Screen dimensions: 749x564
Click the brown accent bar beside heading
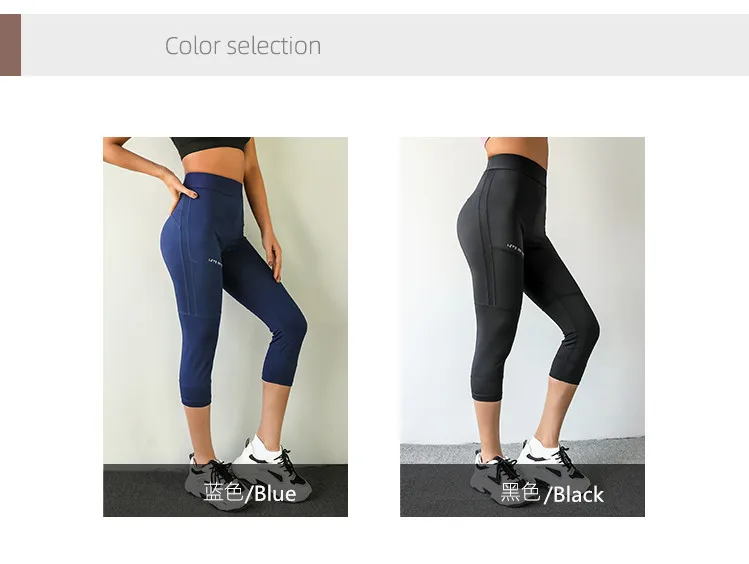pos(11,45)
